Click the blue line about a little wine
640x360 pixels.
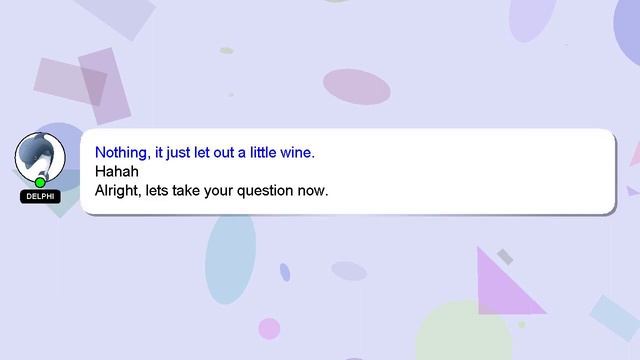coord(204,153)
